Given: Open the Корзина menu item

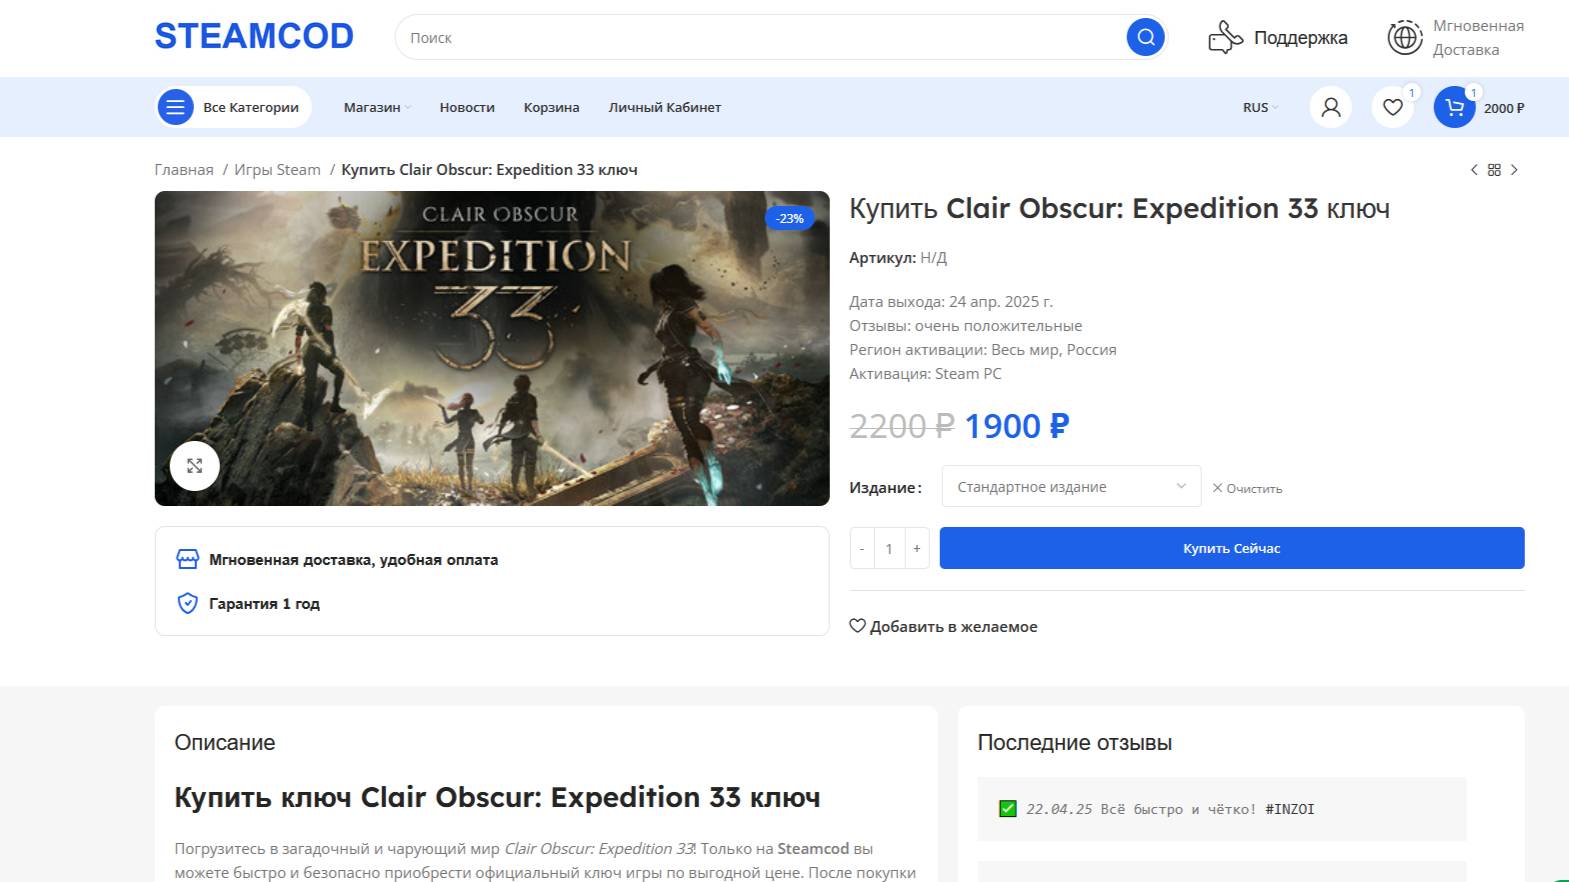Looking at the screenshot, I should pos(551,107).
